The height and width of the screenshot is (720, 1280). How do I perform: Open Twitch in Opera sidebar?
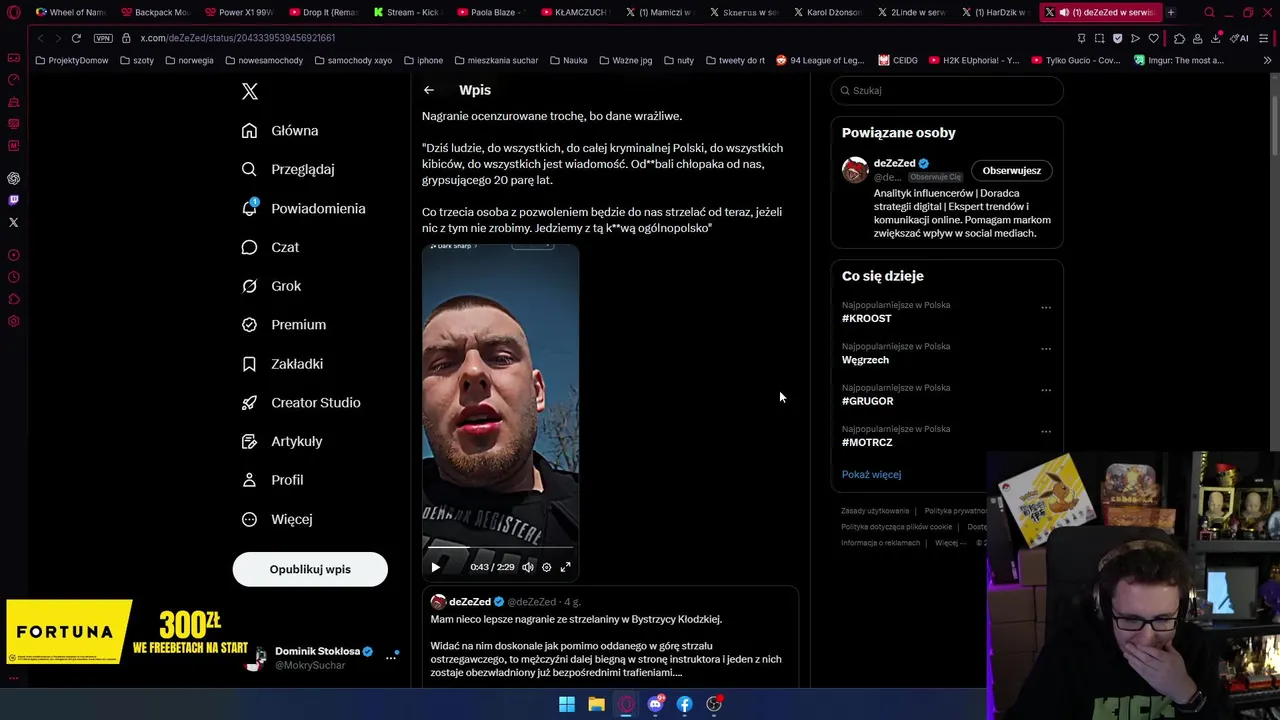click(13, 200)
